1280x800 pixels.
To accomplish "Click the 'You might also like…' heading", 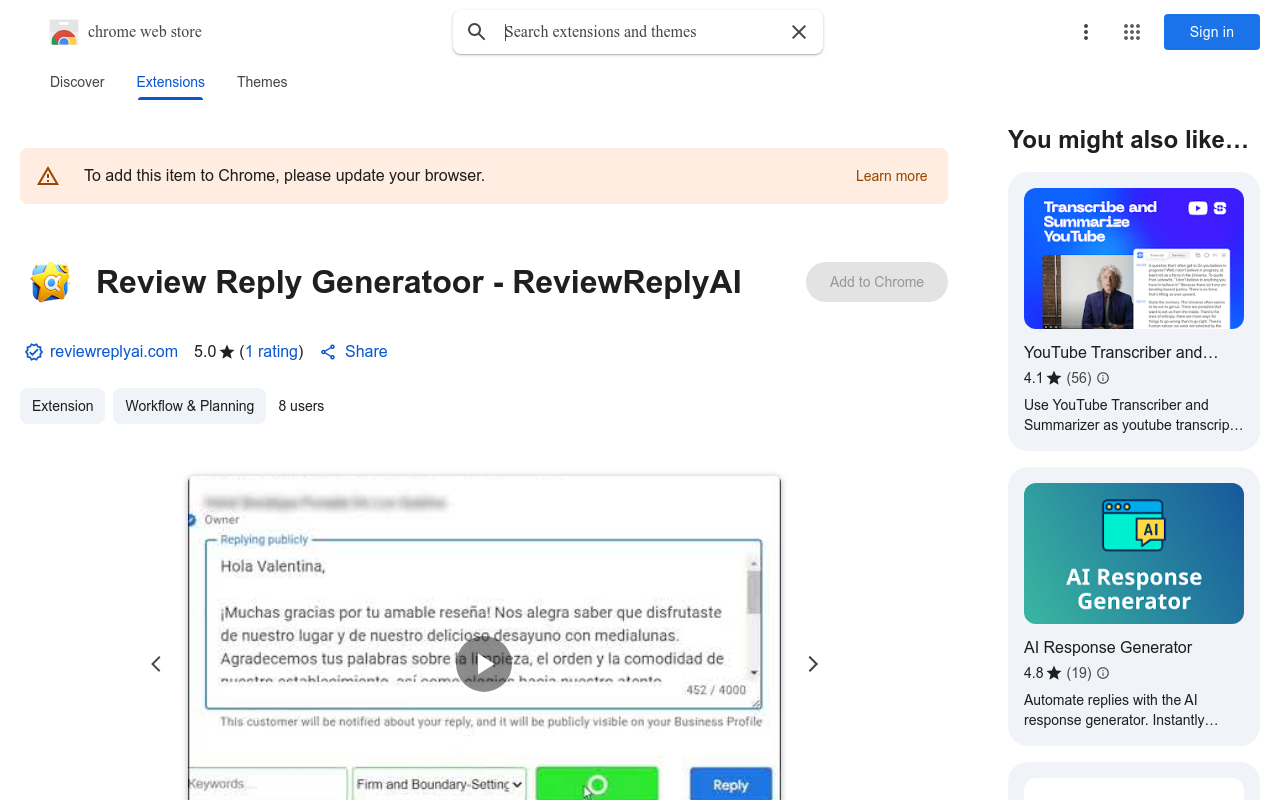I will [x=1128, y=140].
